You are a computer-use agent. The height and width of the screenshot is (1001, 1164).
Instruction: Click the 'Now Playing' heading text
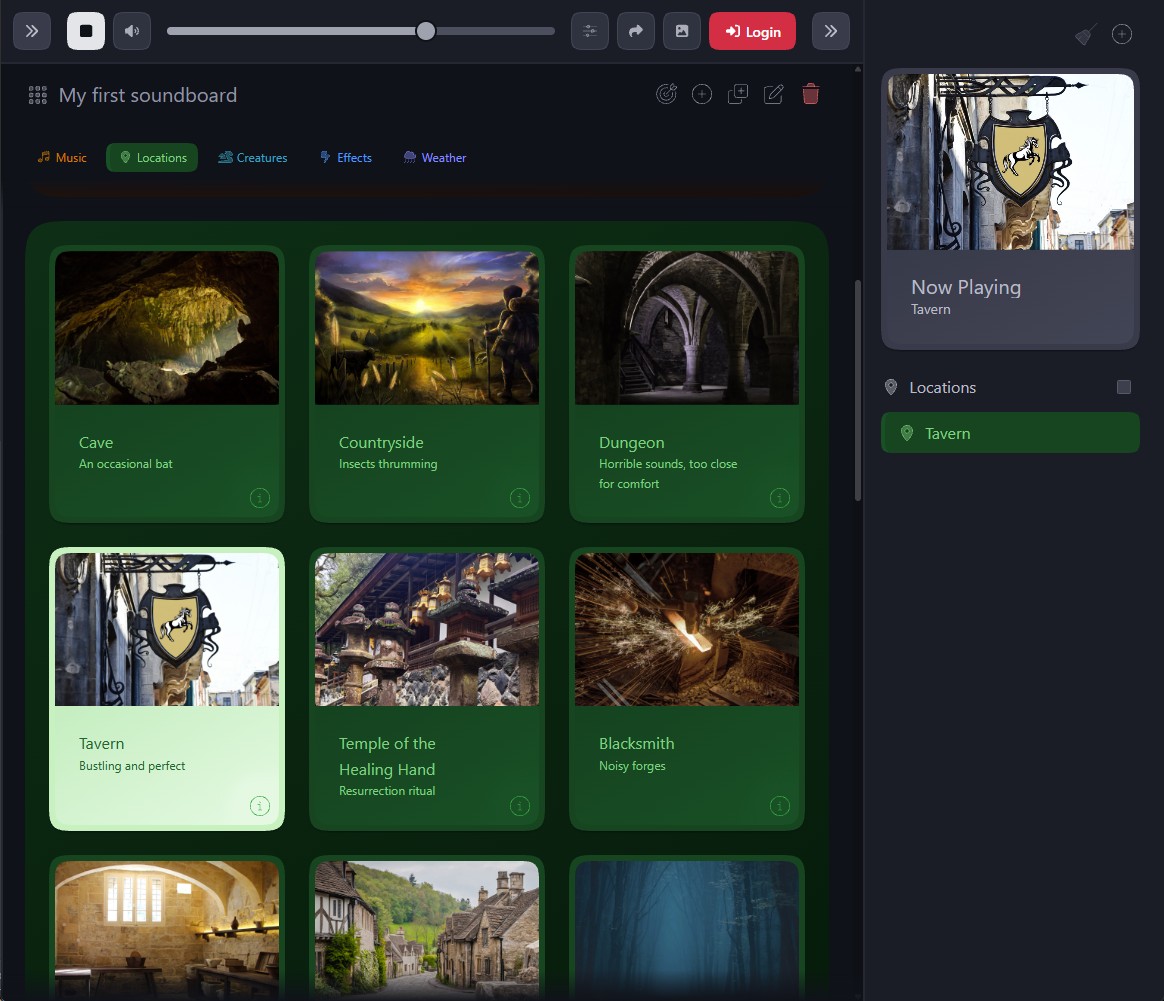click(x=966, y=287)
